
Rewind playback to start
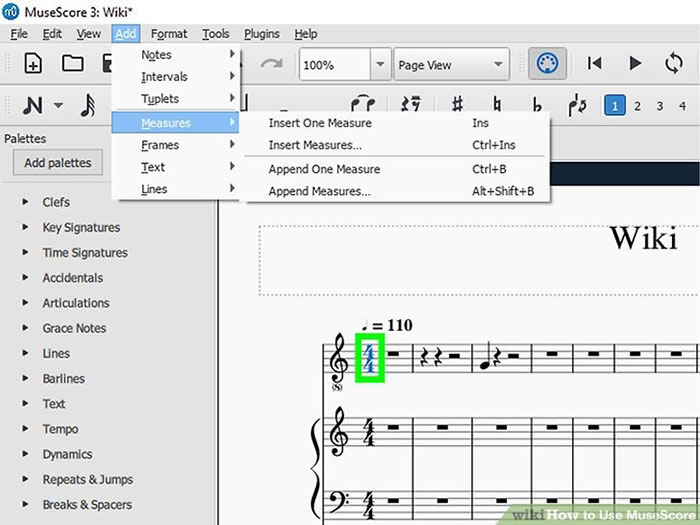coord(594,64)
